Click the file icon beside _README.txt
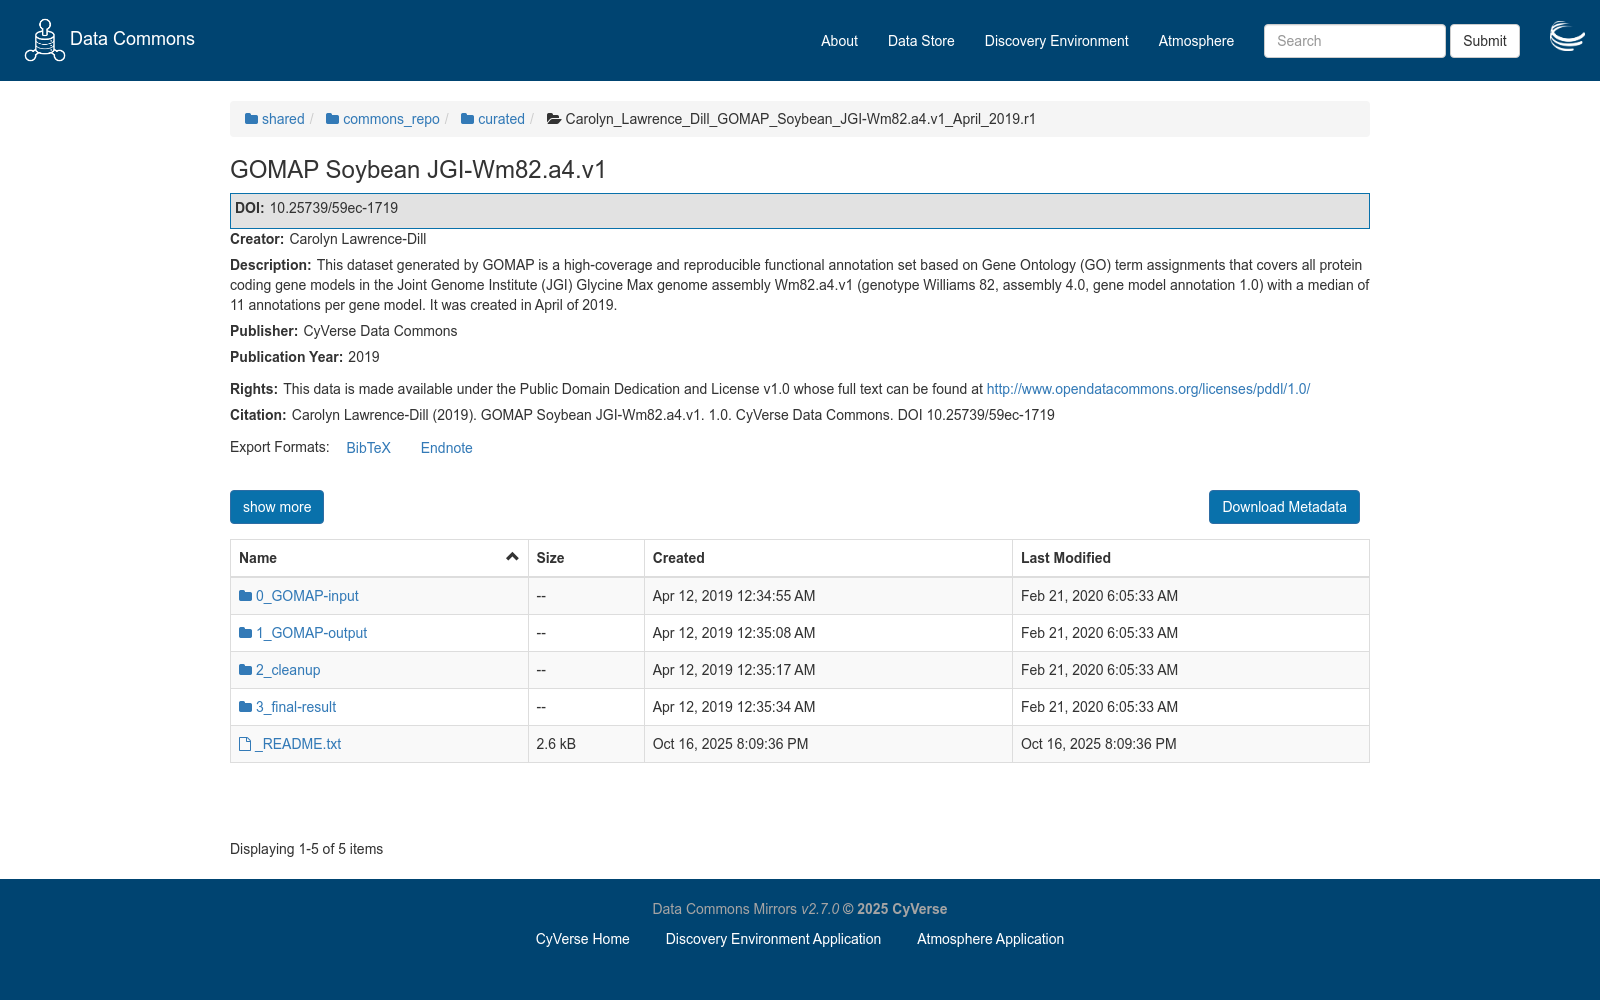 pyautogui.click(x=245, y=744)
